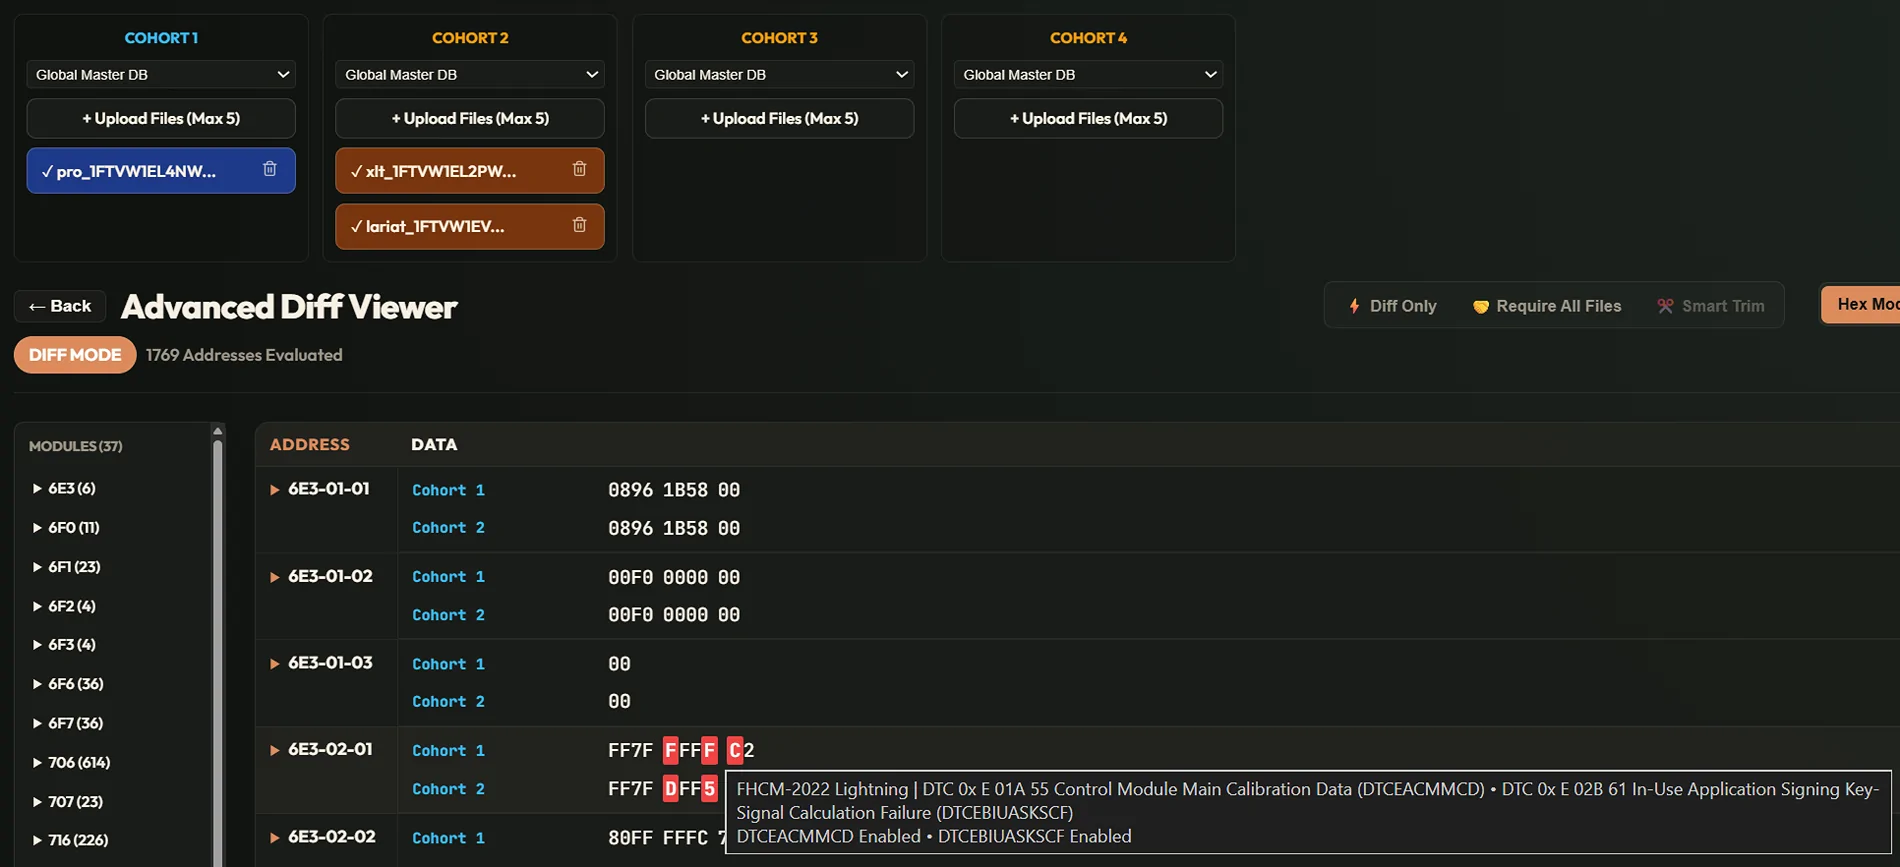Screen dimensions: 1900x867
Task: Remove the lariat_1FTVW1EV file via trash icon
Action: tap(579, 225)
